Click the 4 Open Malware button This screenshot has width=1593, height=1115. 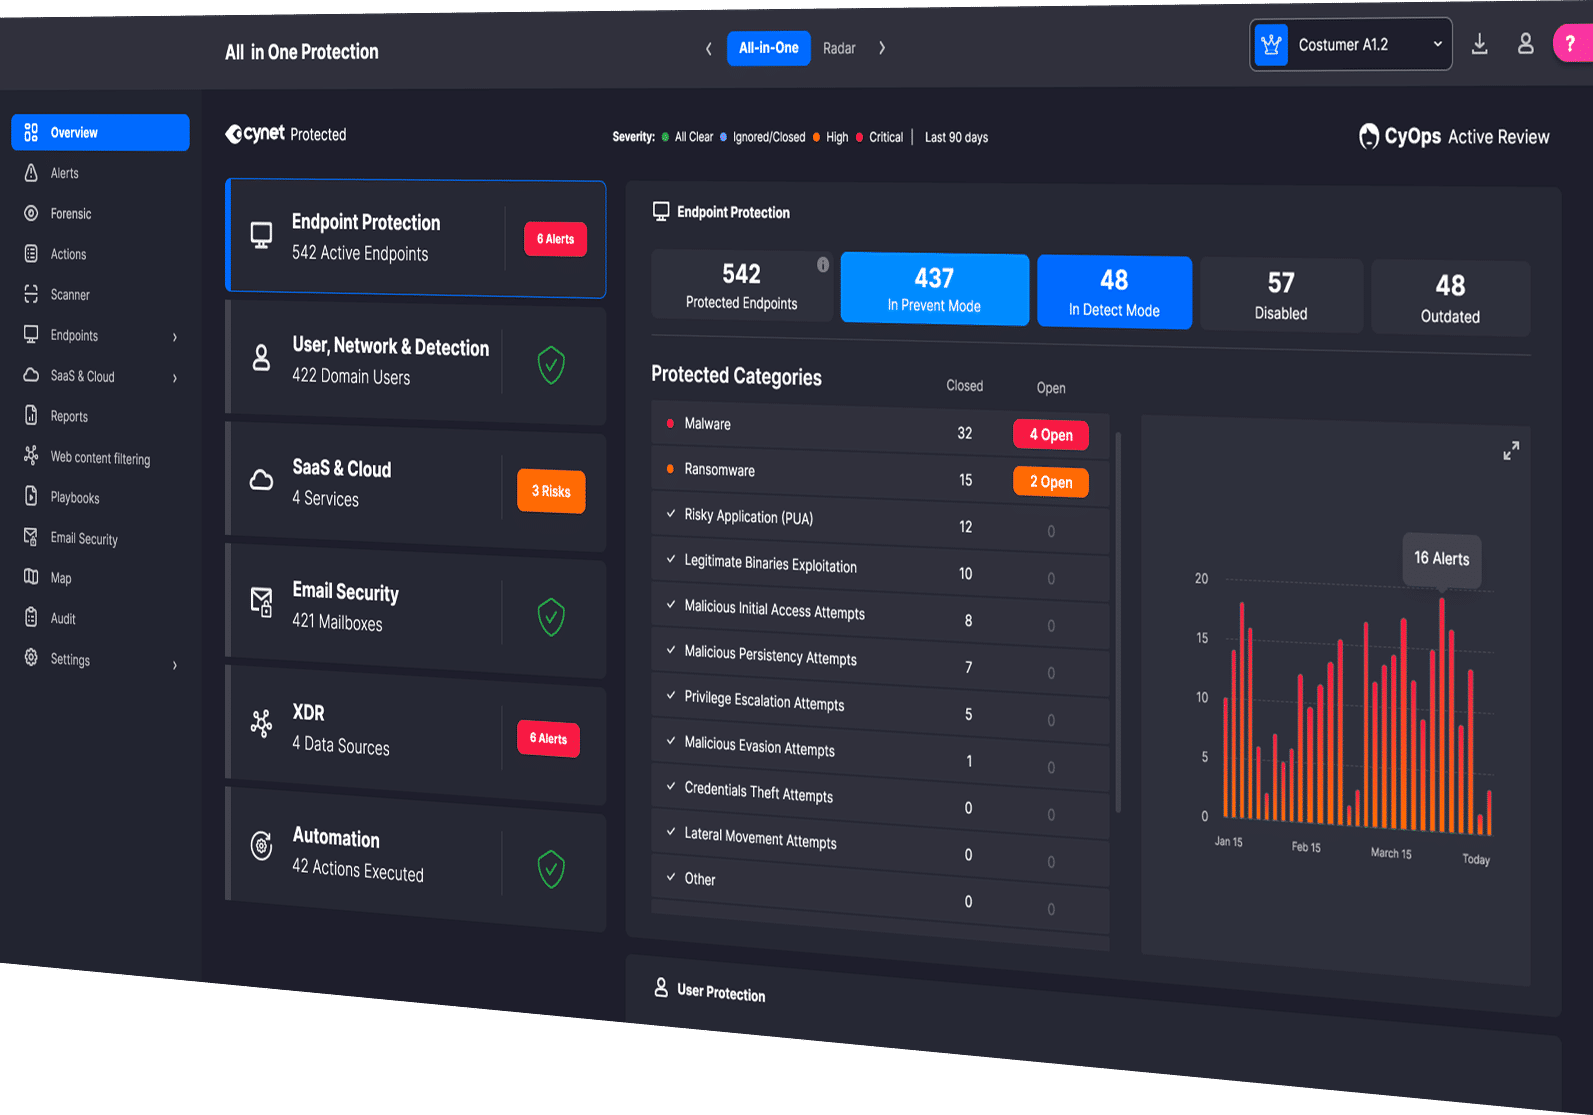point(1050,435)
